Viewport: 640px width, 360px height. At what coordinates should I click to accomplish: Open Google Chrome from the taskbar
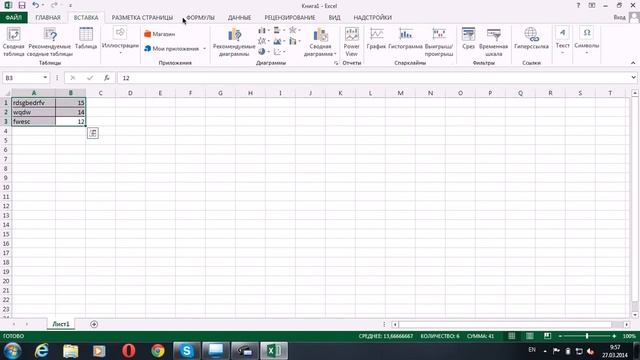click(158, 351)
